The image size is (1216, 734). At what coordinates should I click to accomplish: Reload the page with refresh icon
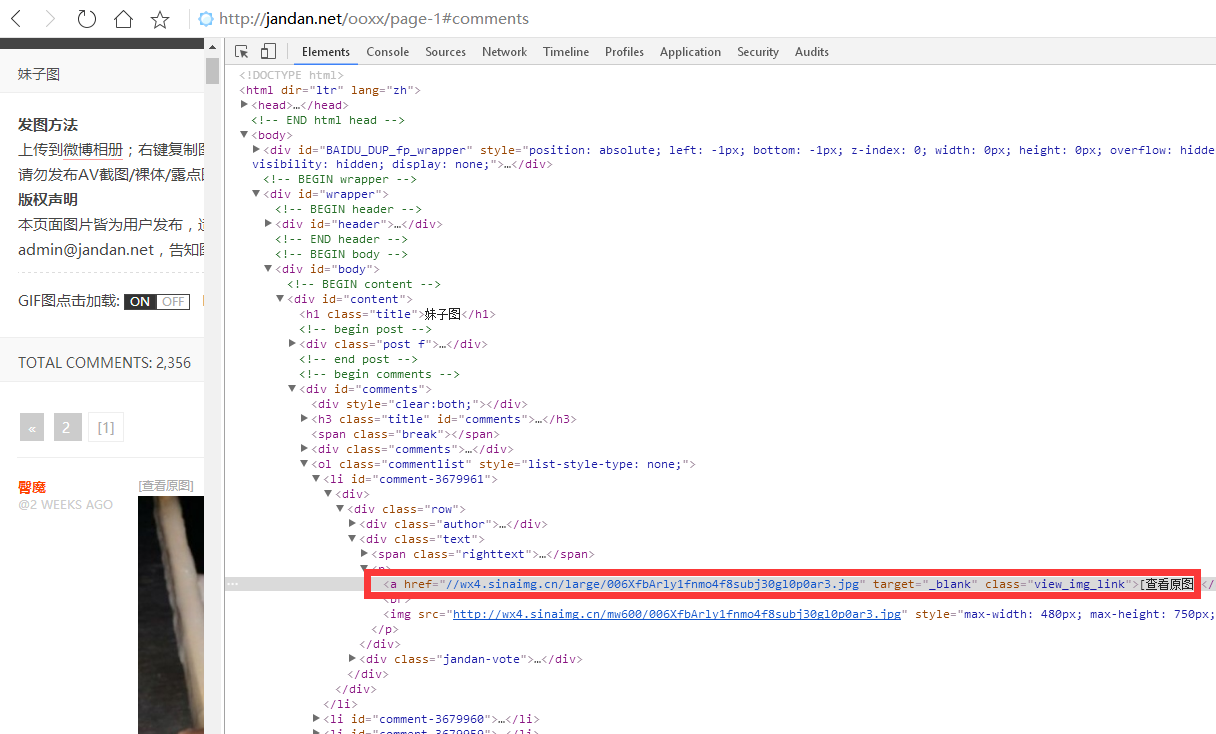87,19
